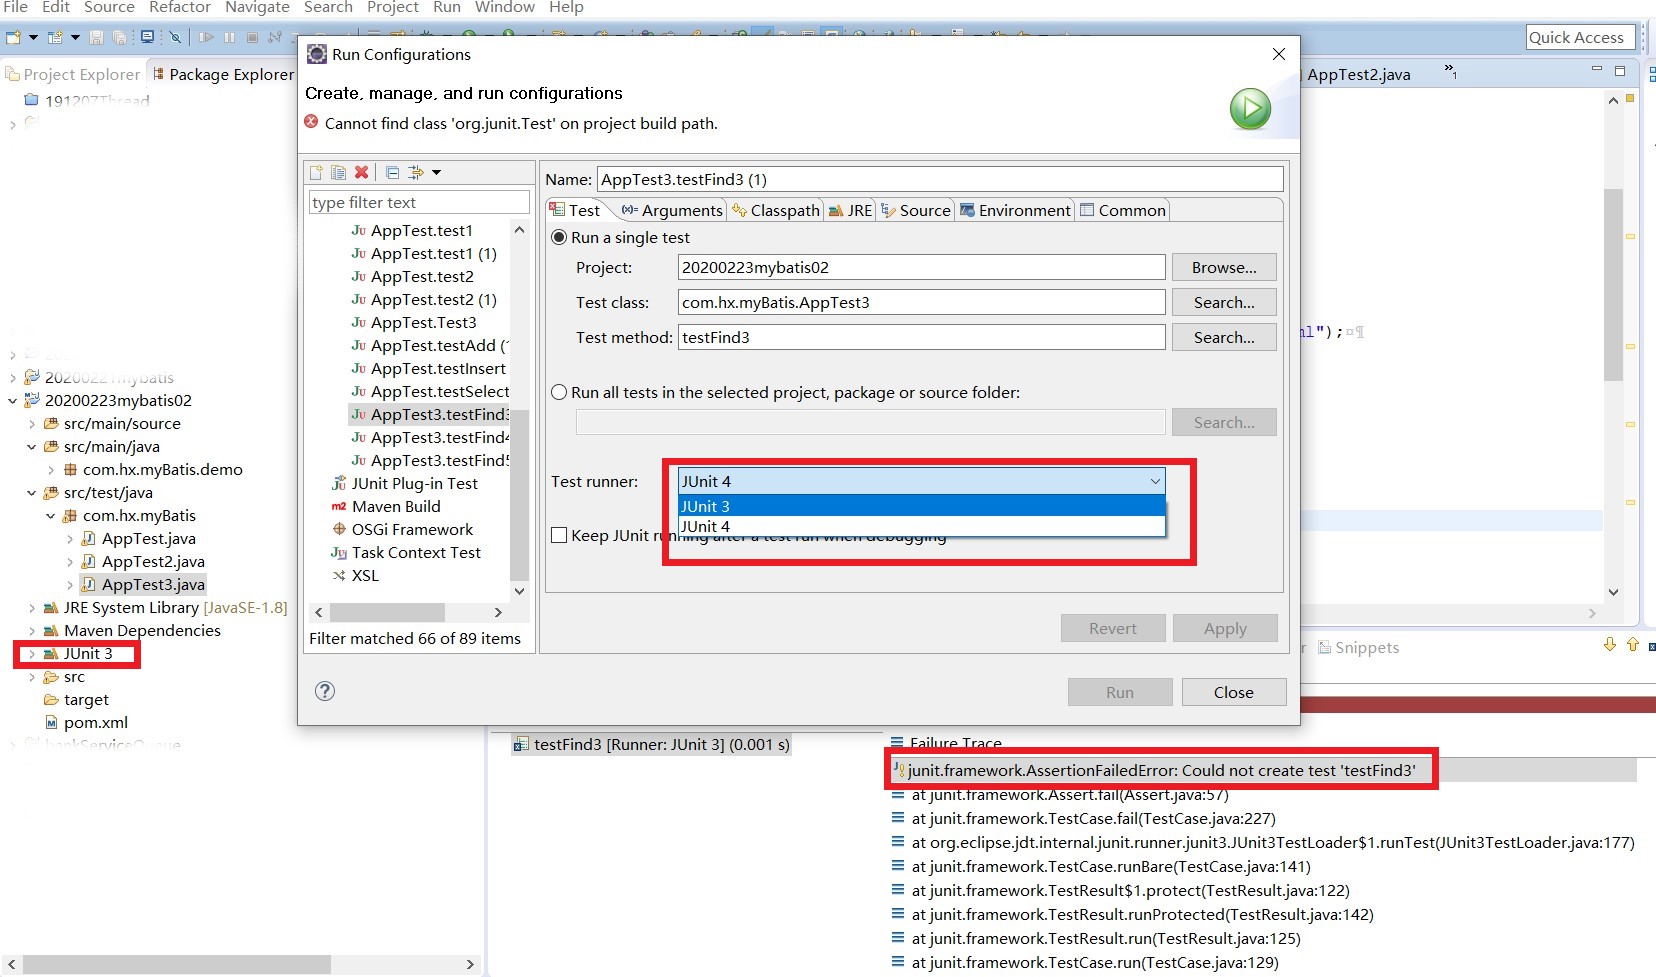Click the New wizard toolbar icon

click(14, 37)
